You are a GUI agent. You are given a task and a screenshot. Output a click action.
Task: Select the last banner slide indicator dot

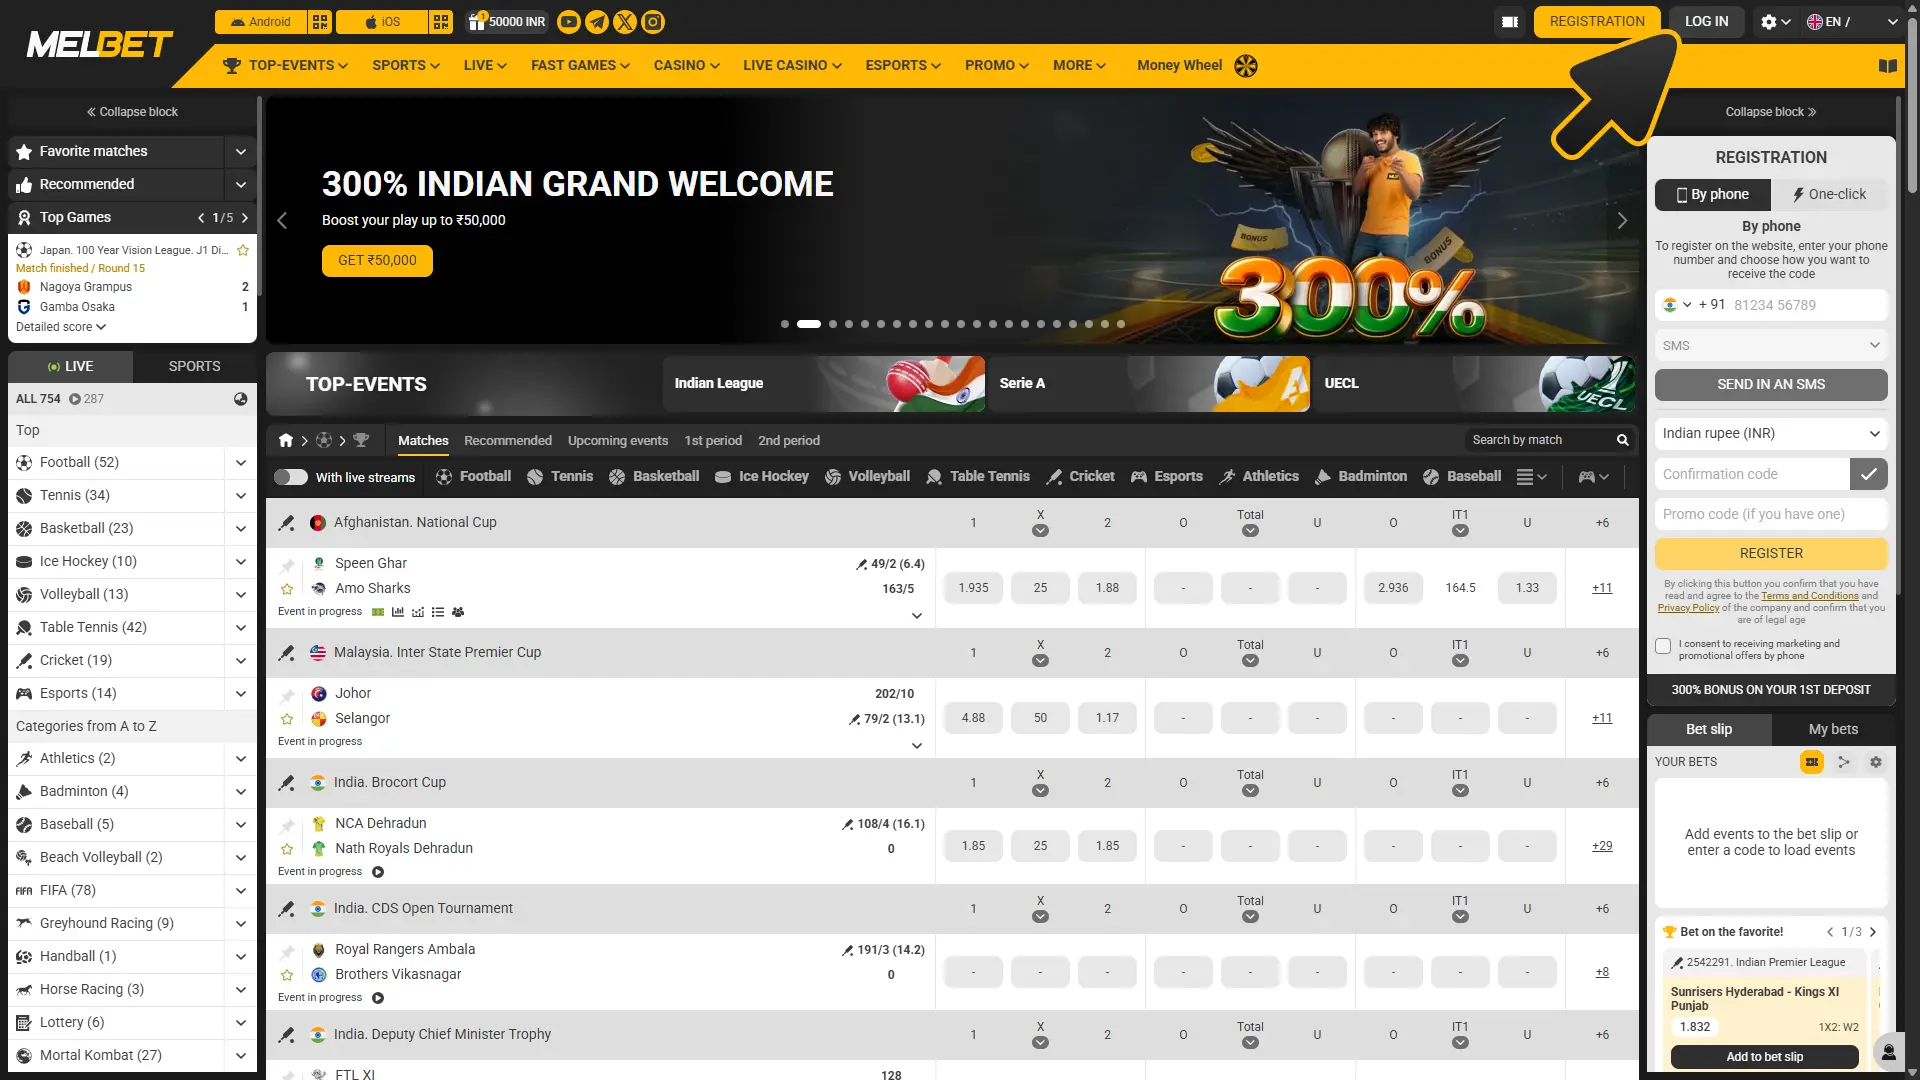1121,324
